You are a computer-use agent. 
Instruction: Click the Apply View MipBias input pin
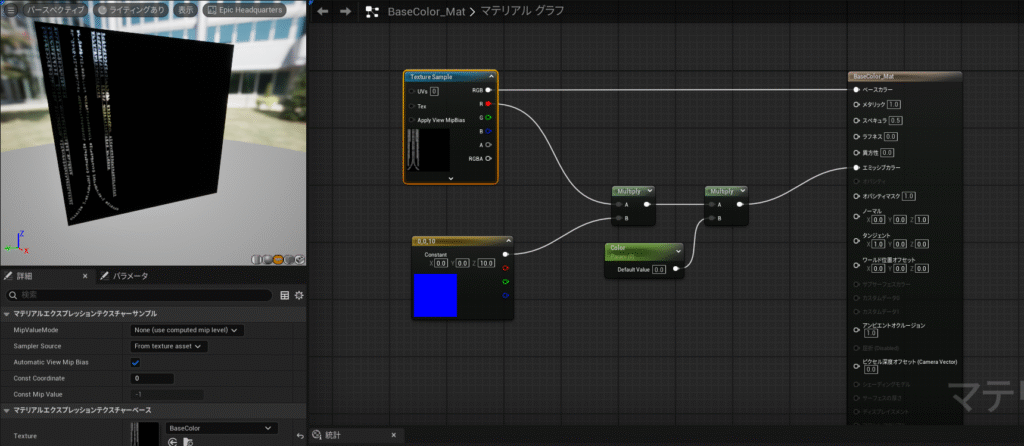click(412, 120)
